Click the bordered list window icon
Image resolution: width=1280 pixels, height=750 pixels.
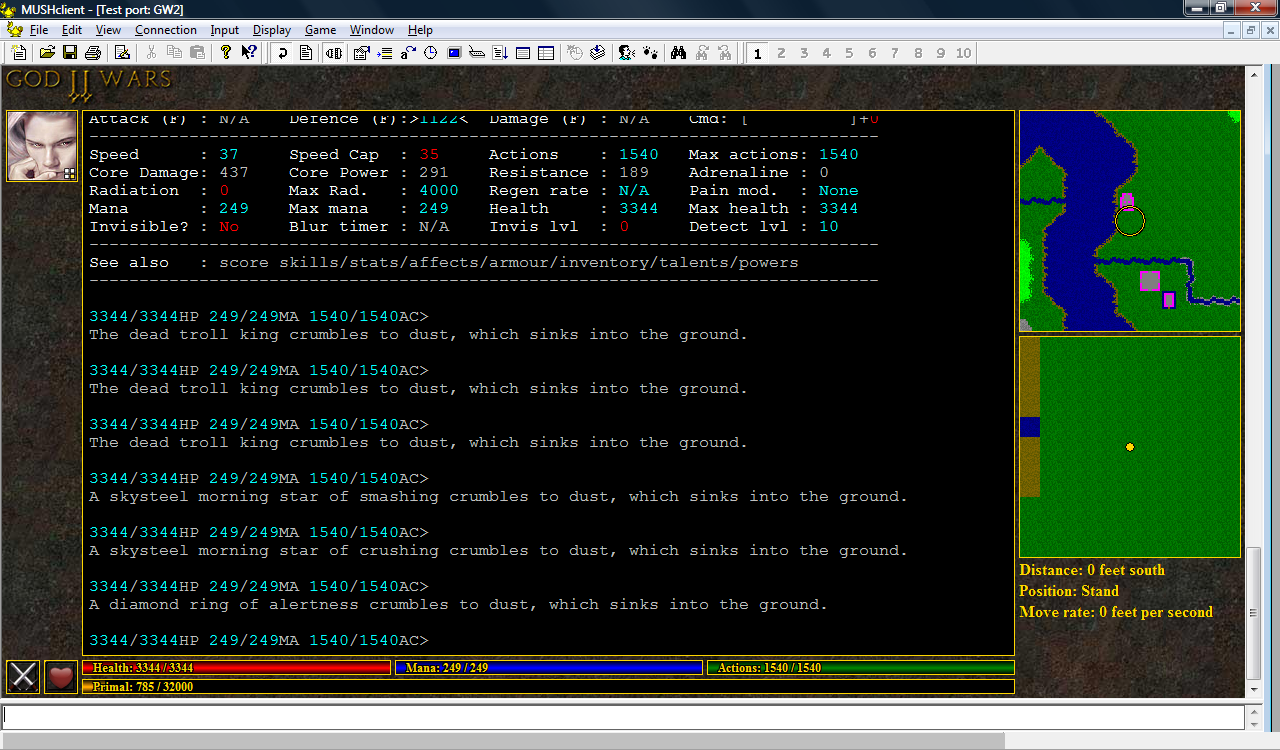click(523, 53)
